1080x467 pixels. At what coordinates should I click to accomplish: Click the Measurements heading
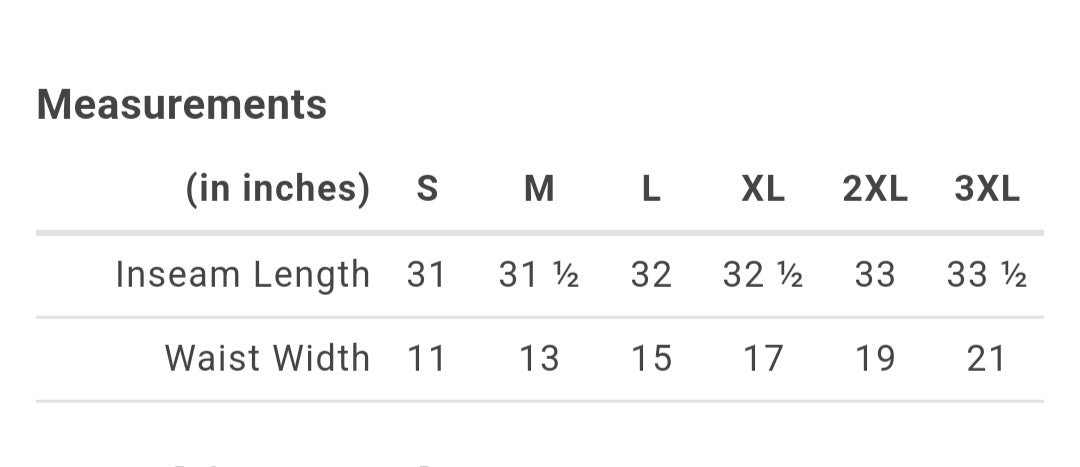(182, 105)
